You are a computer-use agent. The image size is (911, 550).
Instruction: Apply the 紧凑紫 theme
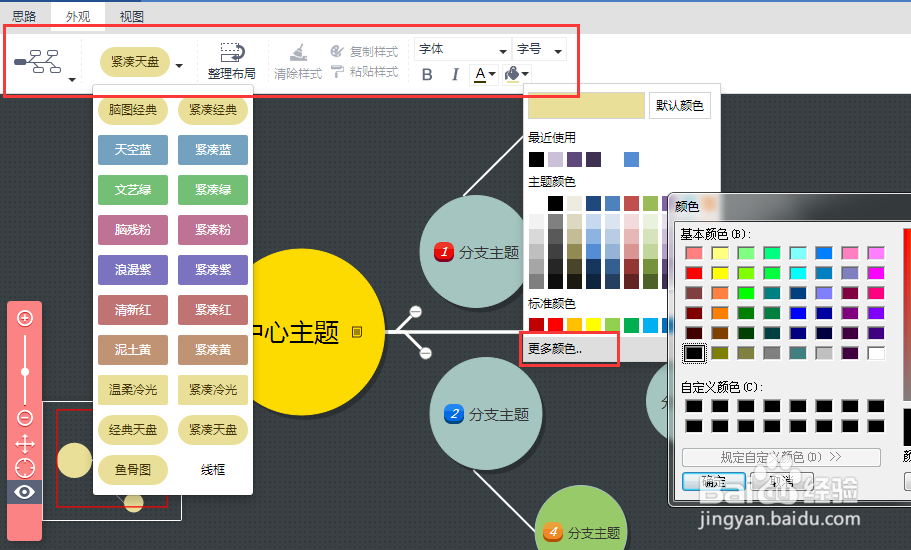[213, 270]
